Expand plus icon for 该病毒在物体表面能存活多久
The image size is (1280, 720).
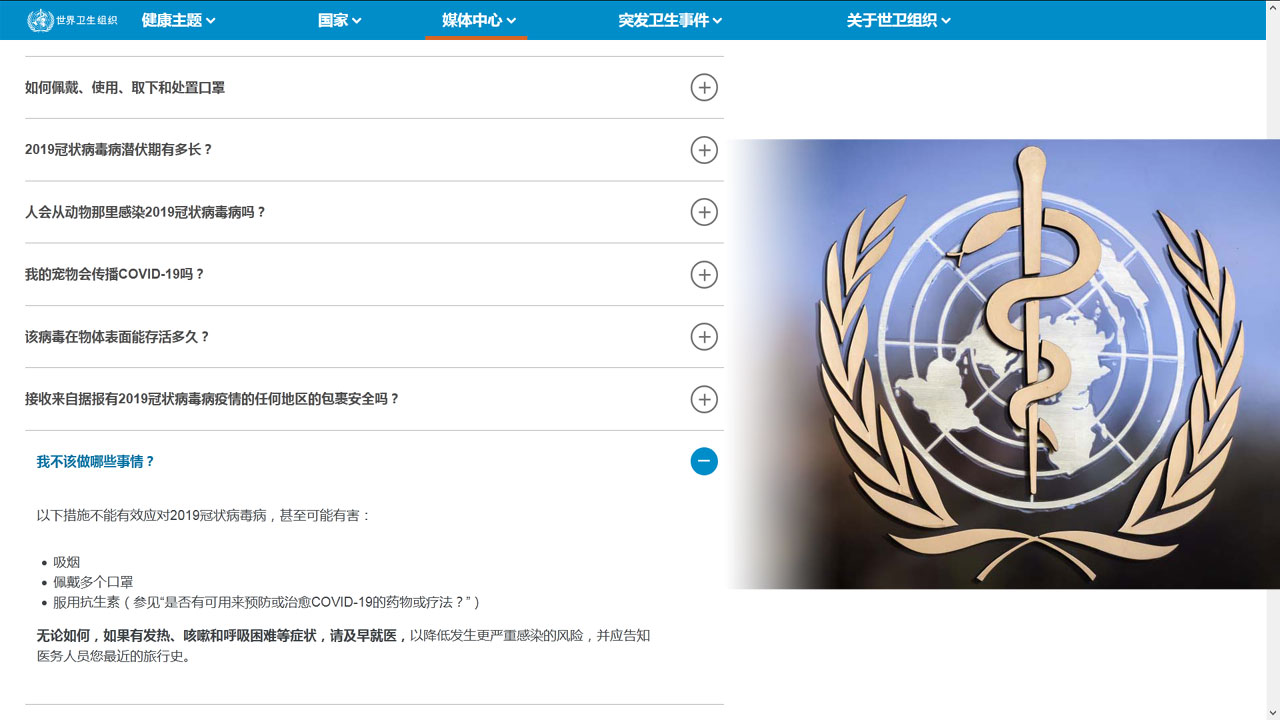(704, 337)
